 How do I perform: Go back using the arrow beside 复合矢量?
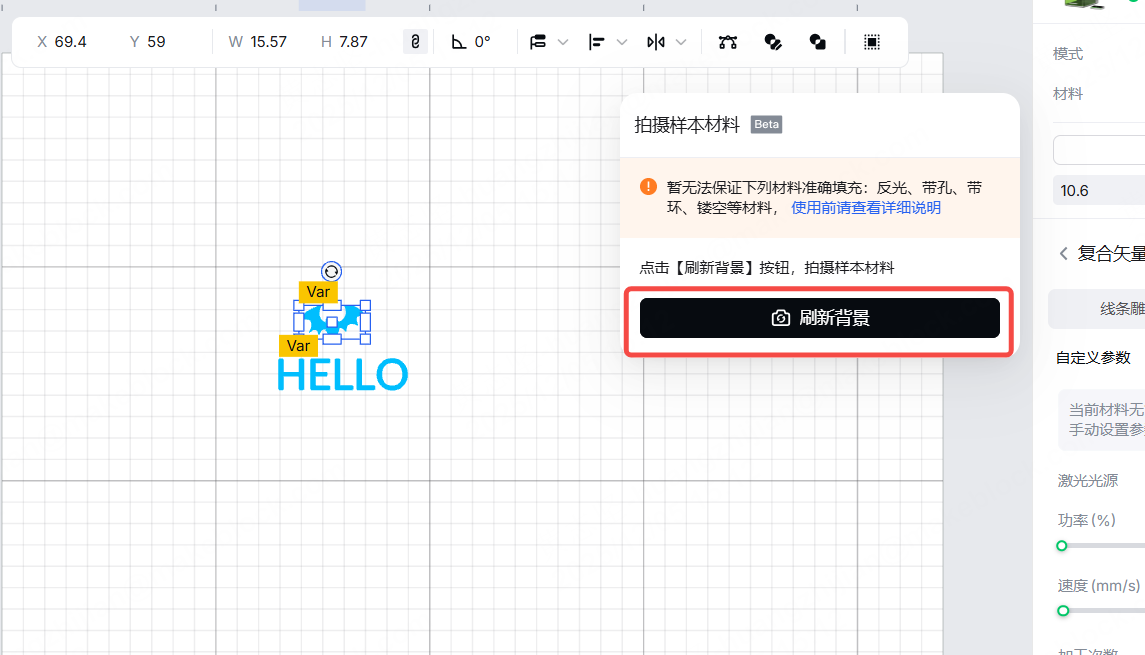[1063, 254]
